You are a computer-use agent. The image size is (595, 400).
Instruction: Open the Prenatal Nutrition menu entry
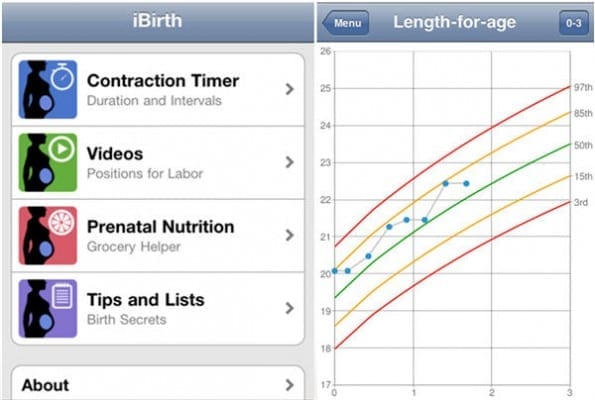click(x=158, y=236)
